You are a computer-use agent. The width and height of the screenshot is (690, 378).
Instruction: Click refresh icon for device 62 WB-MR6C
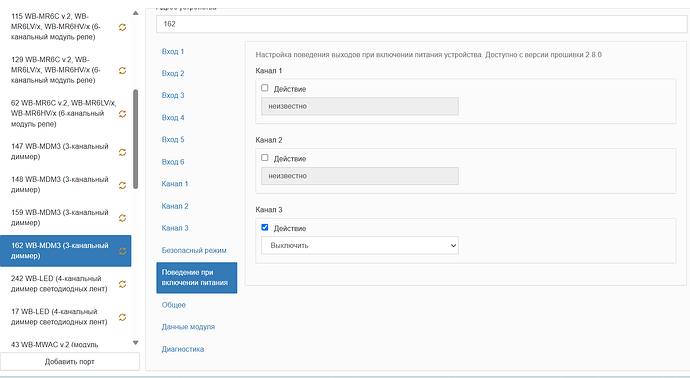[122, 114]
